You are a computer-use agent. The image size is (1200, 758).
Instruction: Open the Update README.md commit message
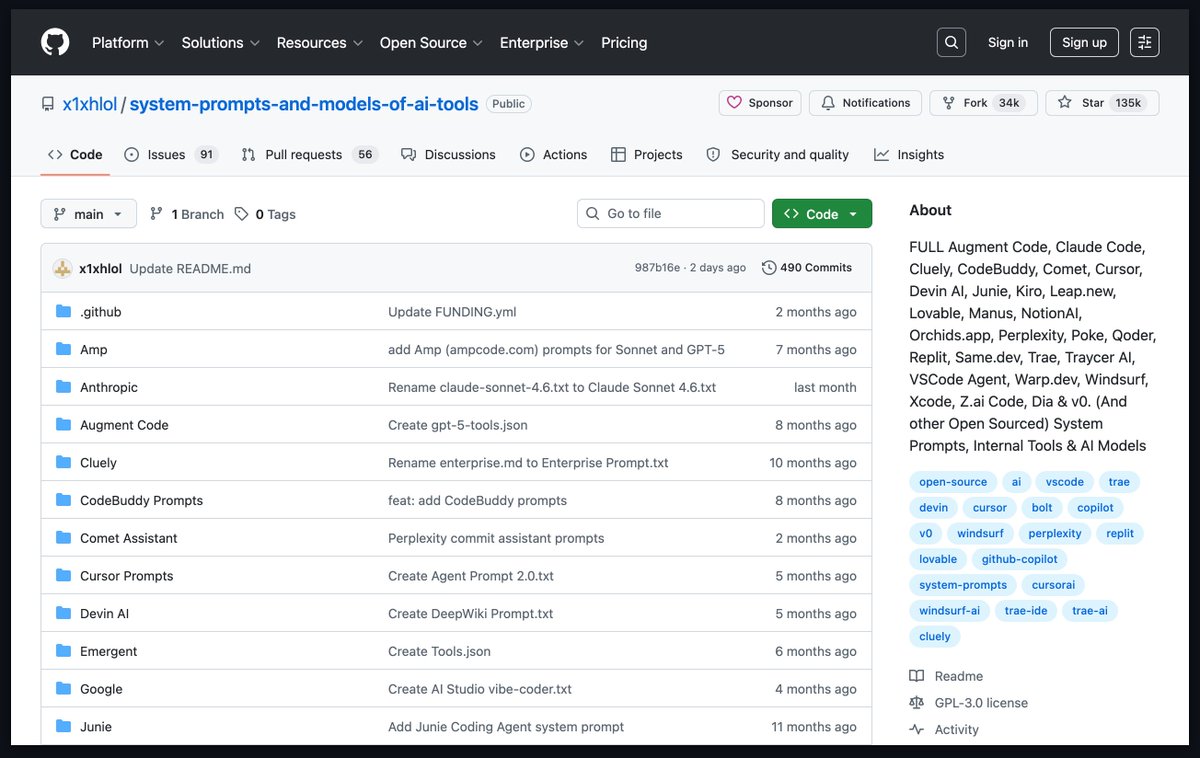point(190,268)
